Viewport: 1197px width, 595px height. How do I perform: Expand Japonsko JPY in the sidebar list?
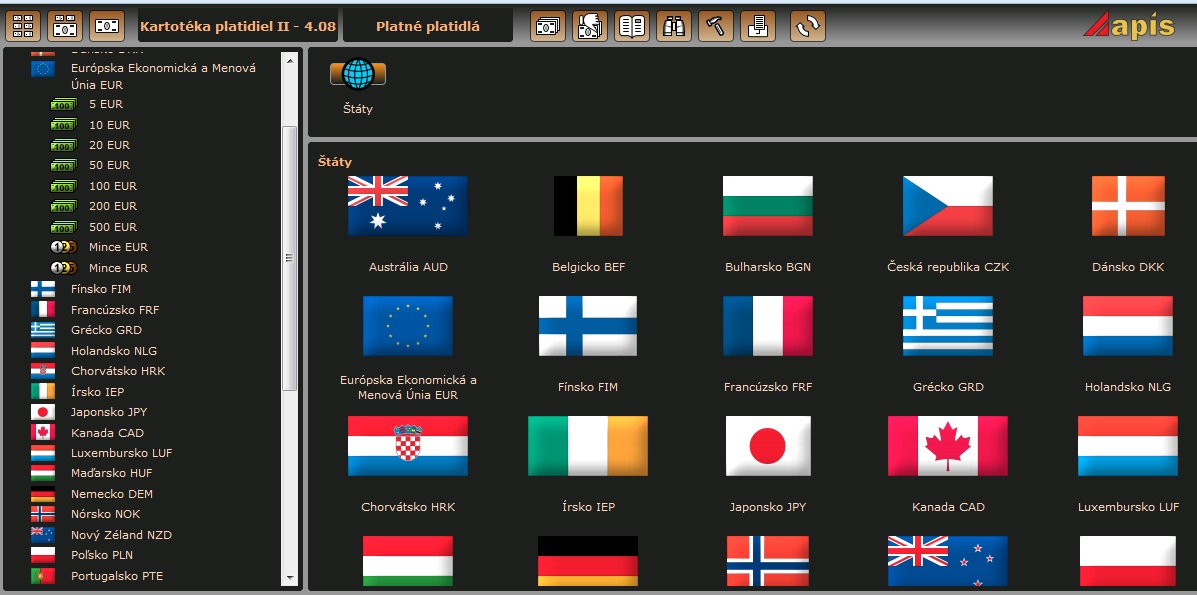tap(108, 412)
